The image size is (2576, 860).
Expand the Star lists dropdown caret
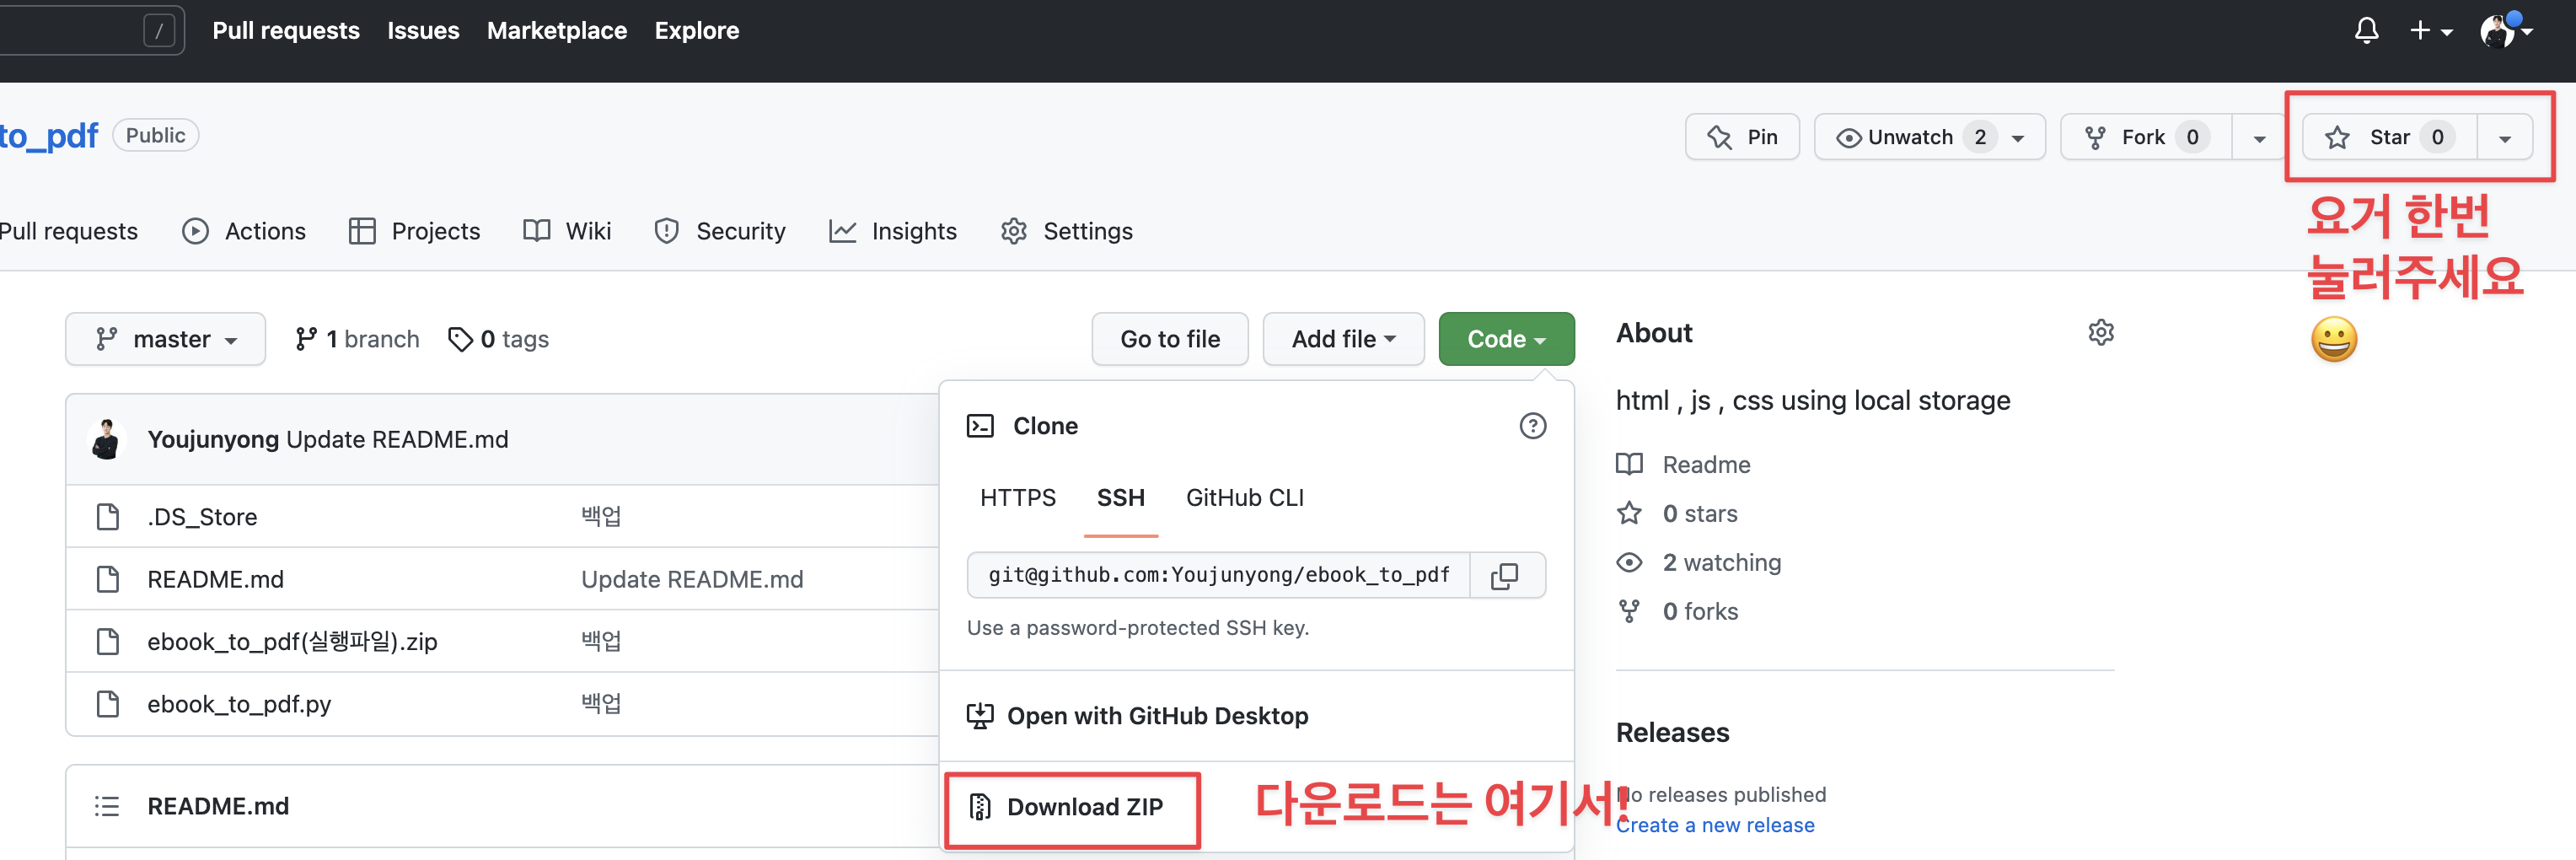click(x=2505, y=138)
